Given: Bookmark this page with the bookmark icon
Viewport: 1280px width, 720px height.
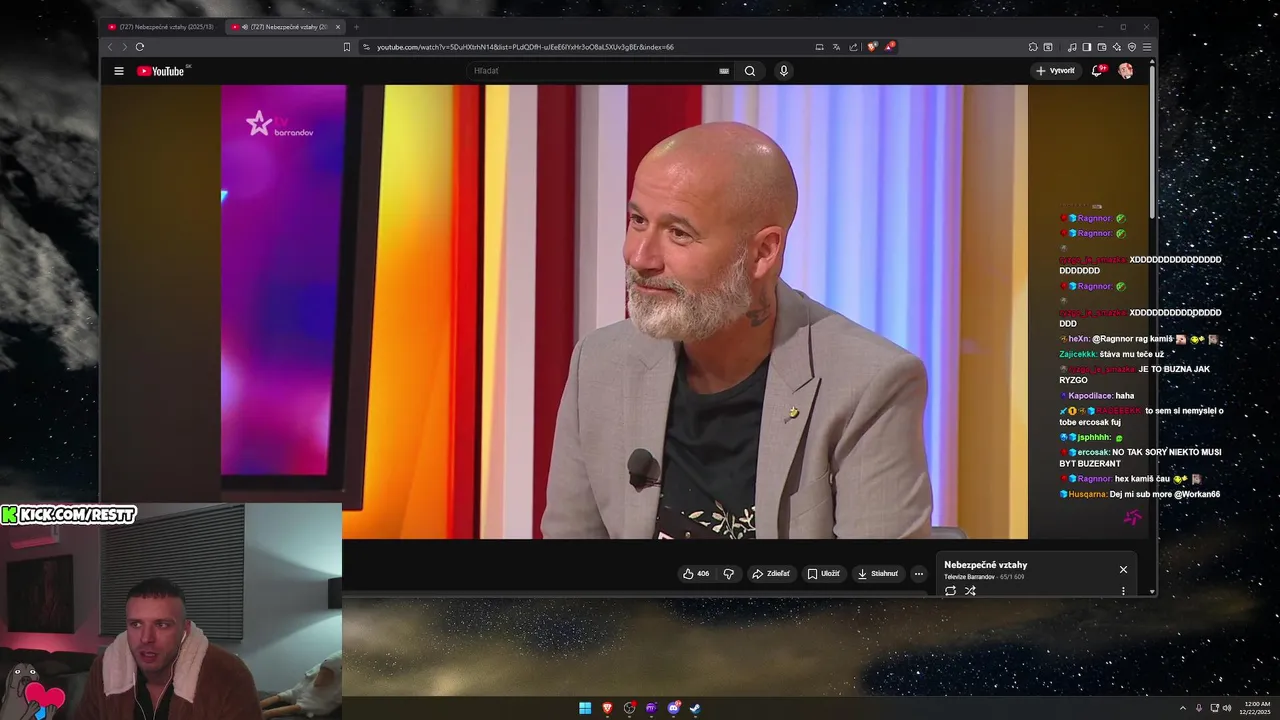Looking at the screenshot, I should [347, 47].
